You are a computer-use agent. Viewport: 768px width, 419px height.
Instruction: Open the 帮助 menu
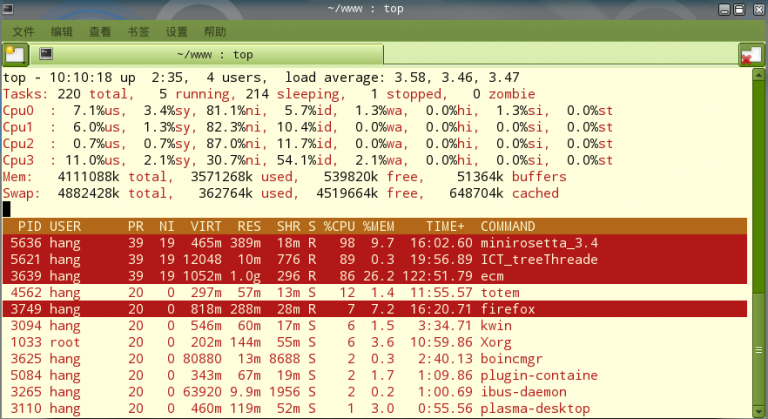coord(215,32)
